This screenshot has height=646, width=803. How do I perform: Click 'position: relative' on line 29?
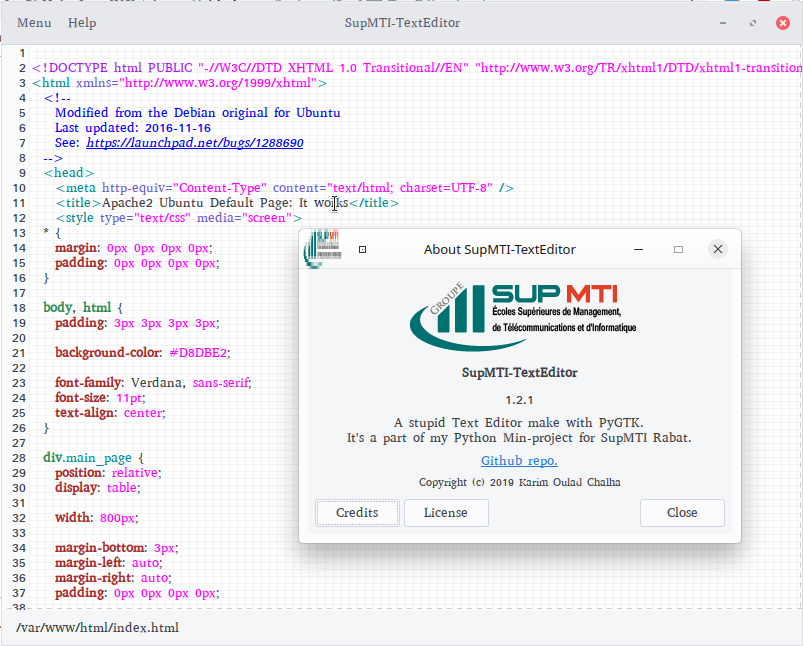coord(108,473)
